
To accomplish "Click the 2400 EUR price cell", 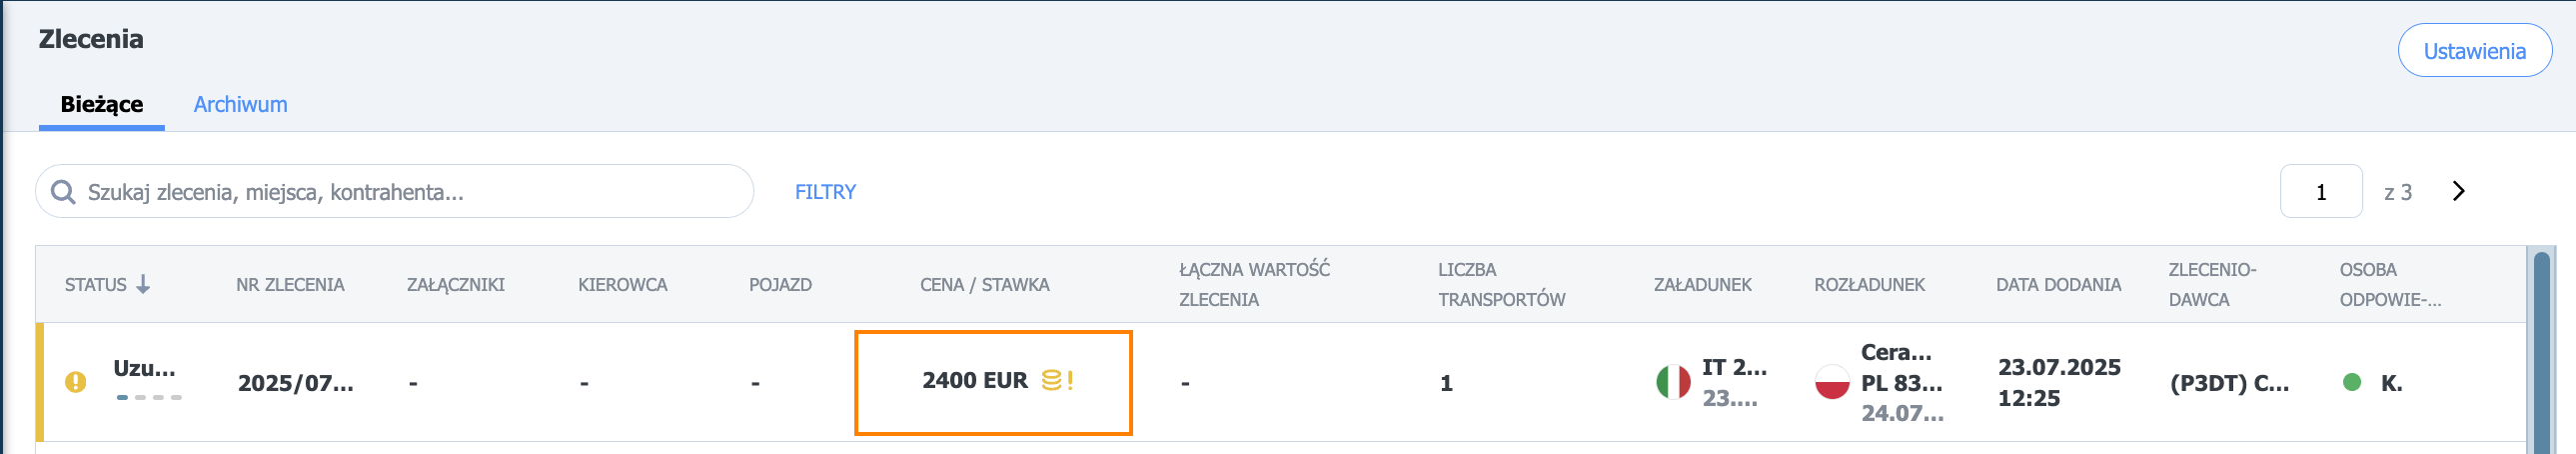I will click(x=993, y=382).
